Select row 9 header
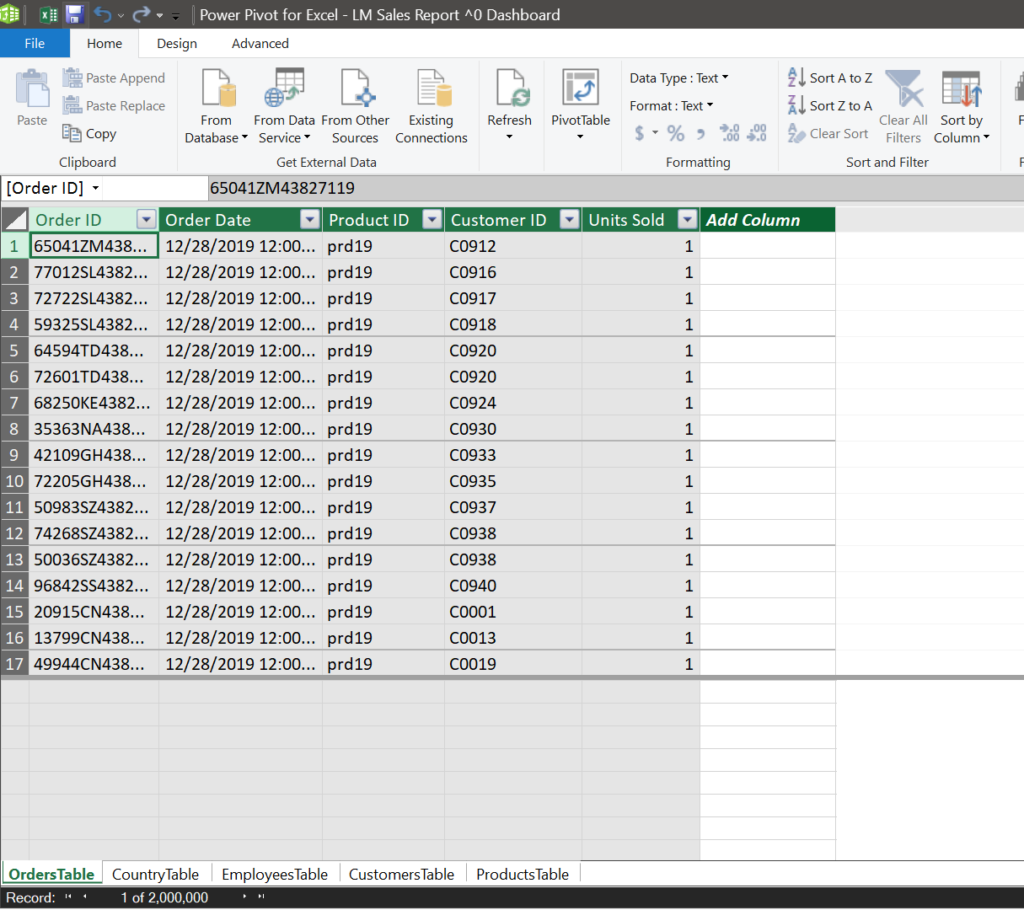This screenshot has height=910, width=1024. click(x=14, y=455)
